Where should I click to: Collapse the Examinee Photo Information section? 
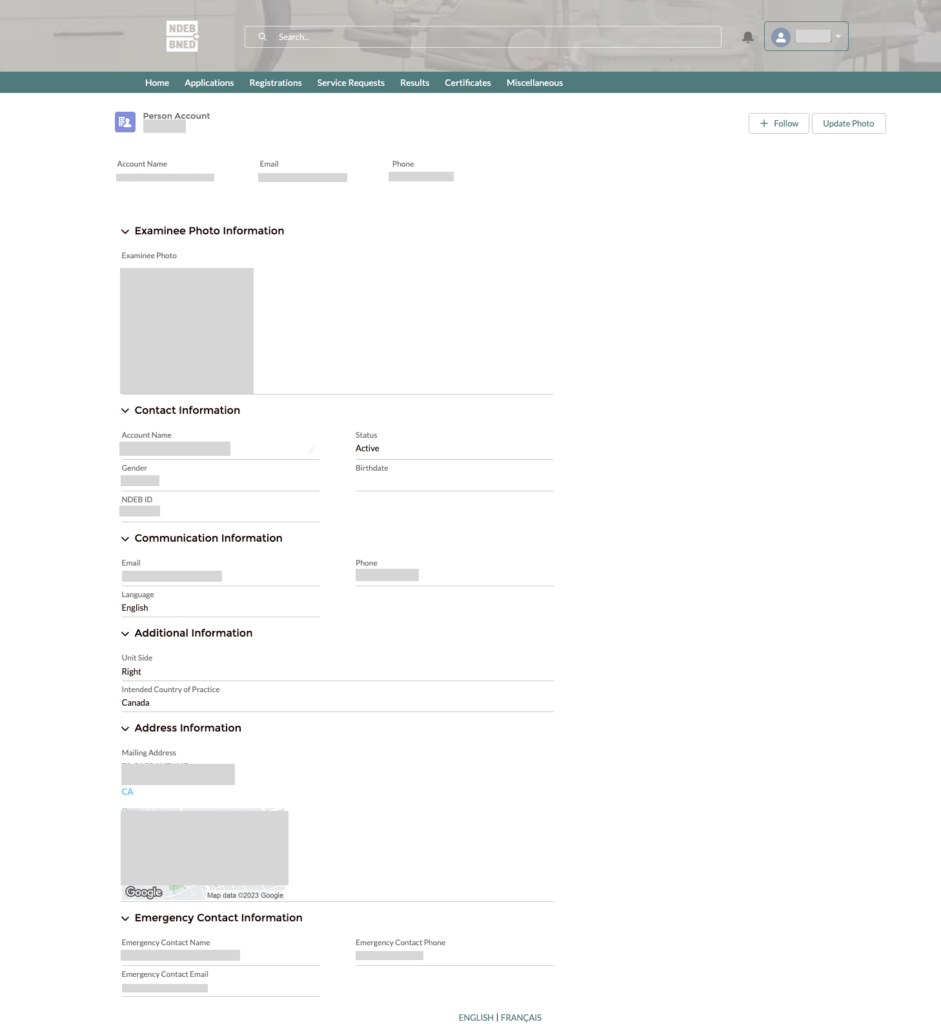click(x=125, y=231)
